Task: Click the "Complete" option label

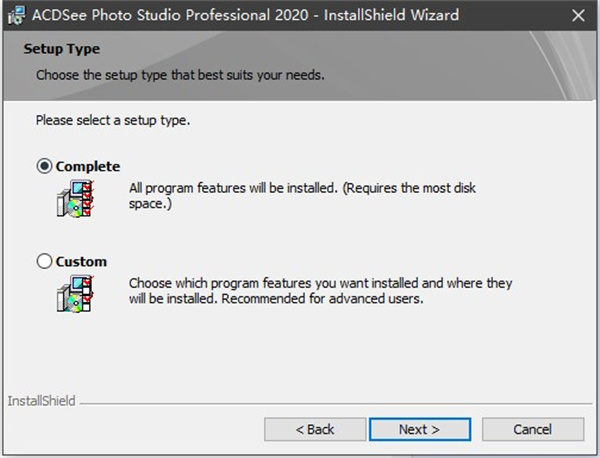Action: (x=88, y=166)
